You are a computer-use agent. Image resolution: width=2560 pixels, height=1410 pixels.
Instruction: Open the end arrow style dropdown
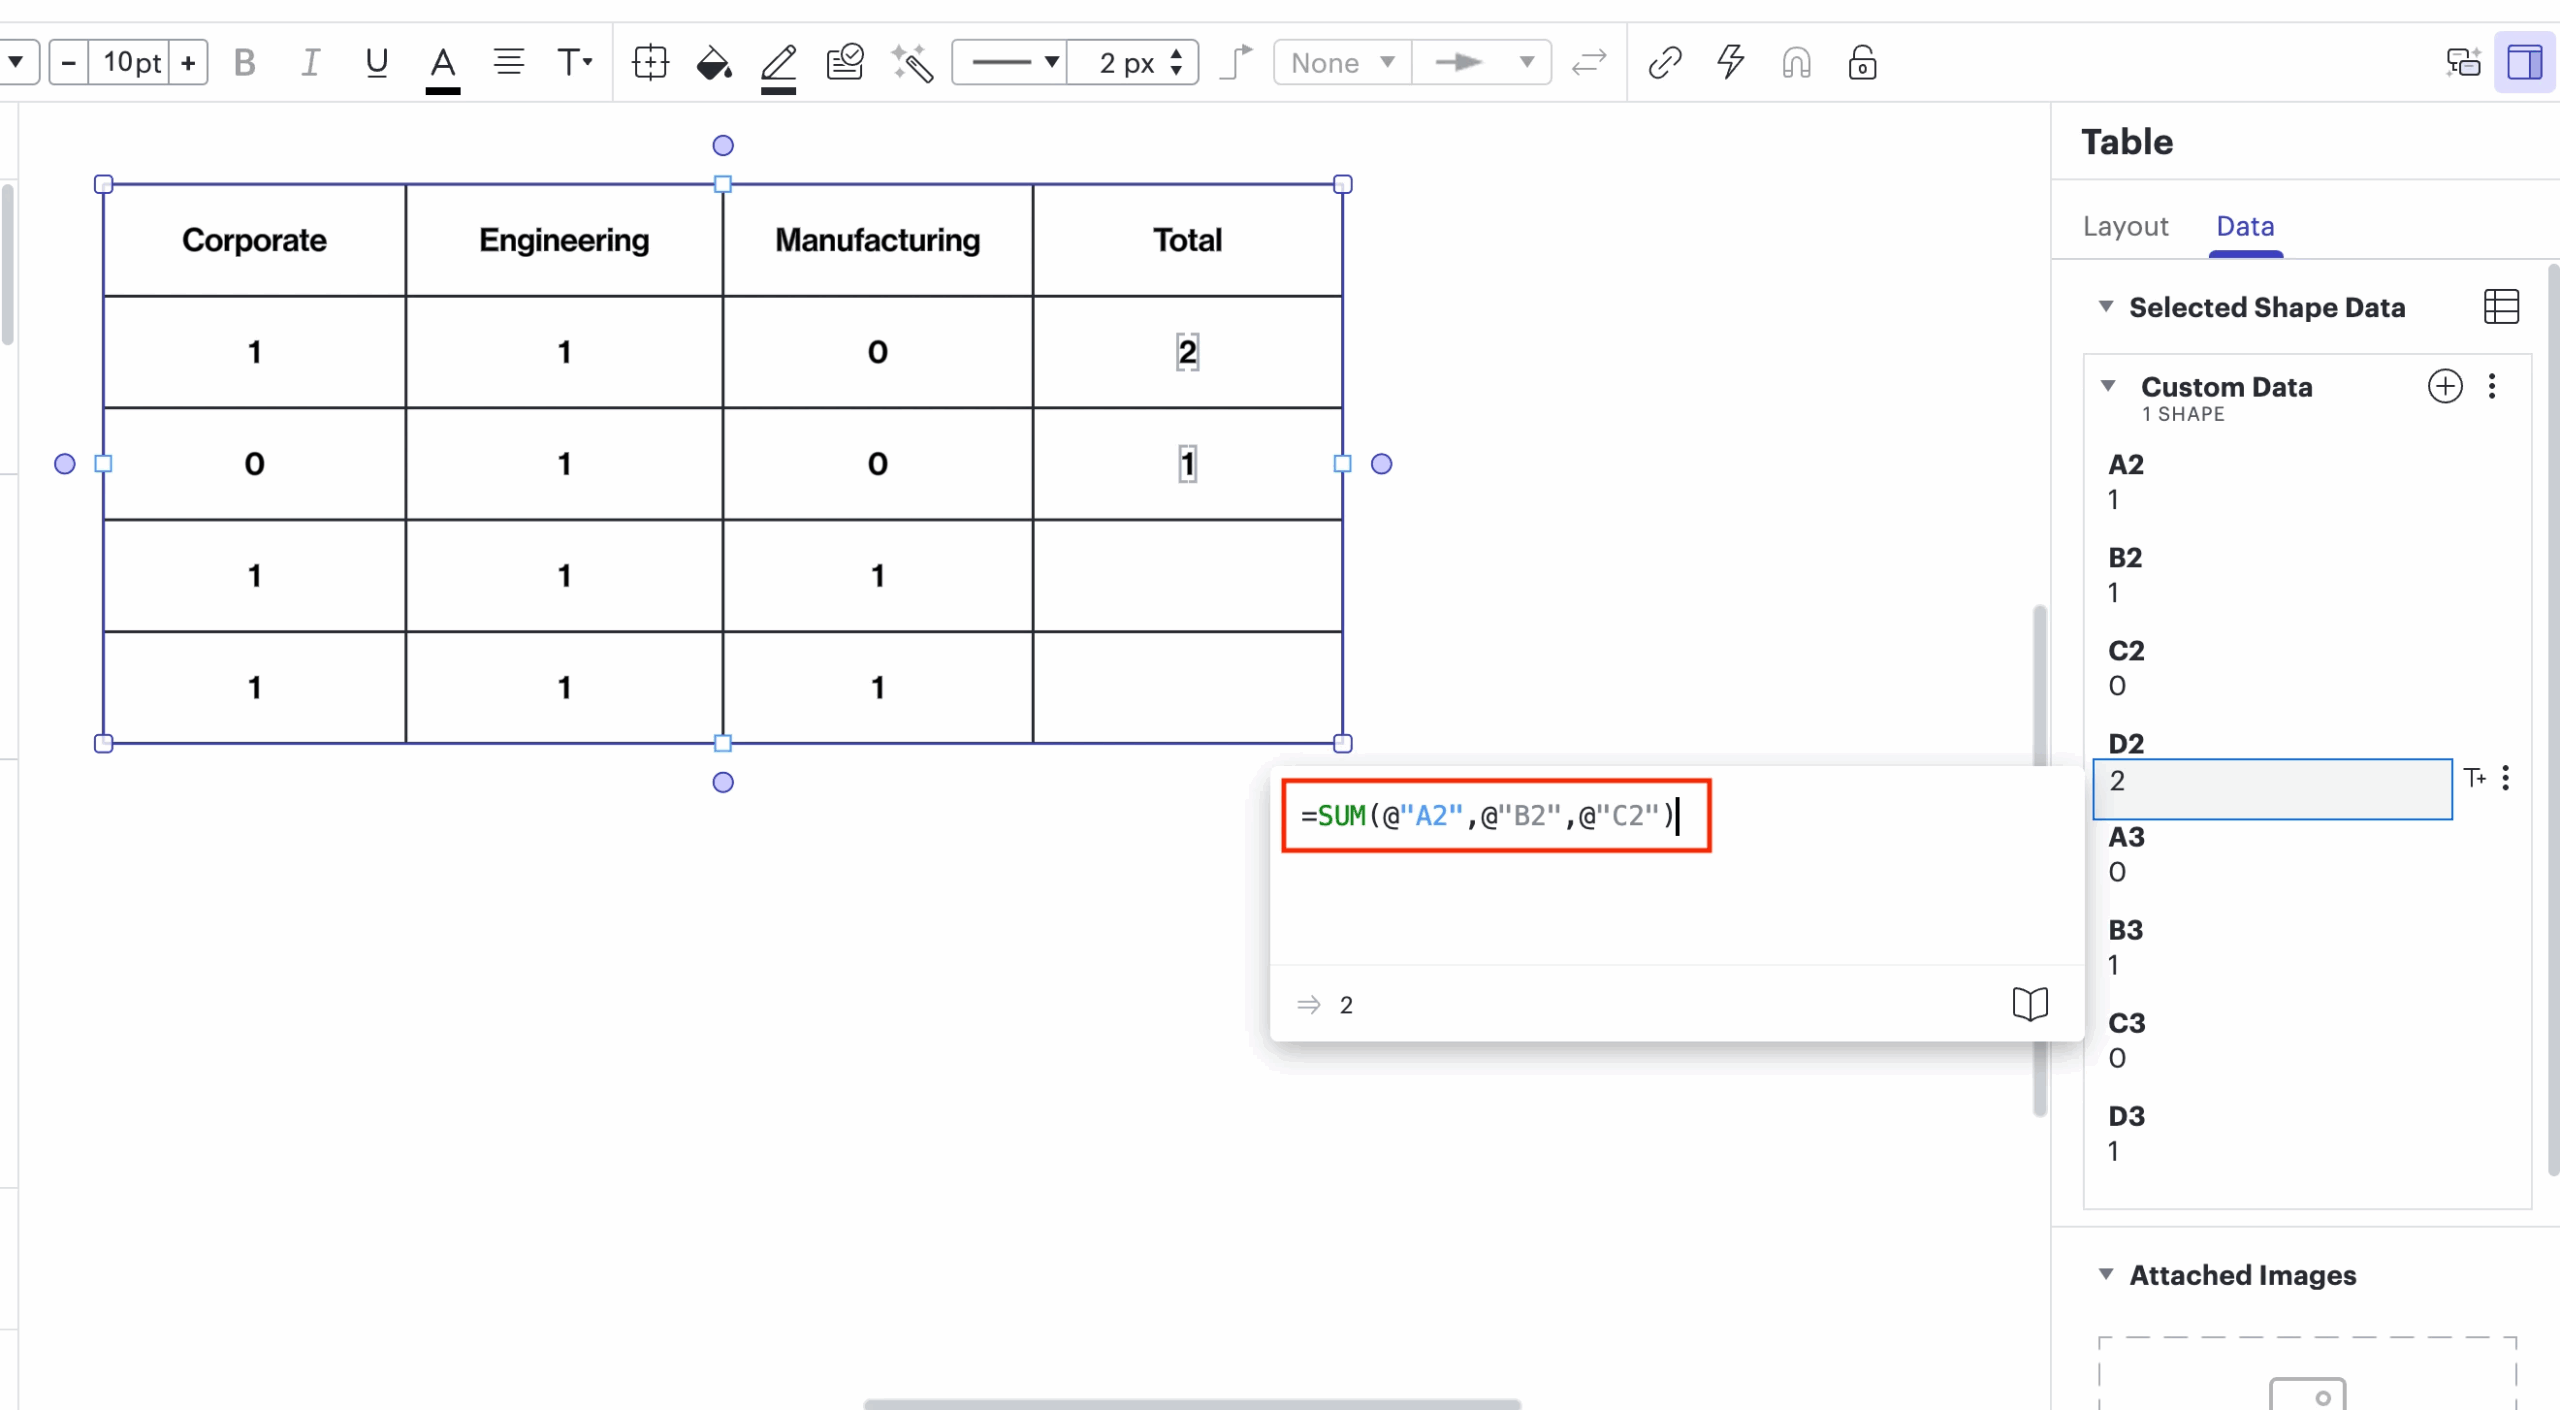point(1482,63)
